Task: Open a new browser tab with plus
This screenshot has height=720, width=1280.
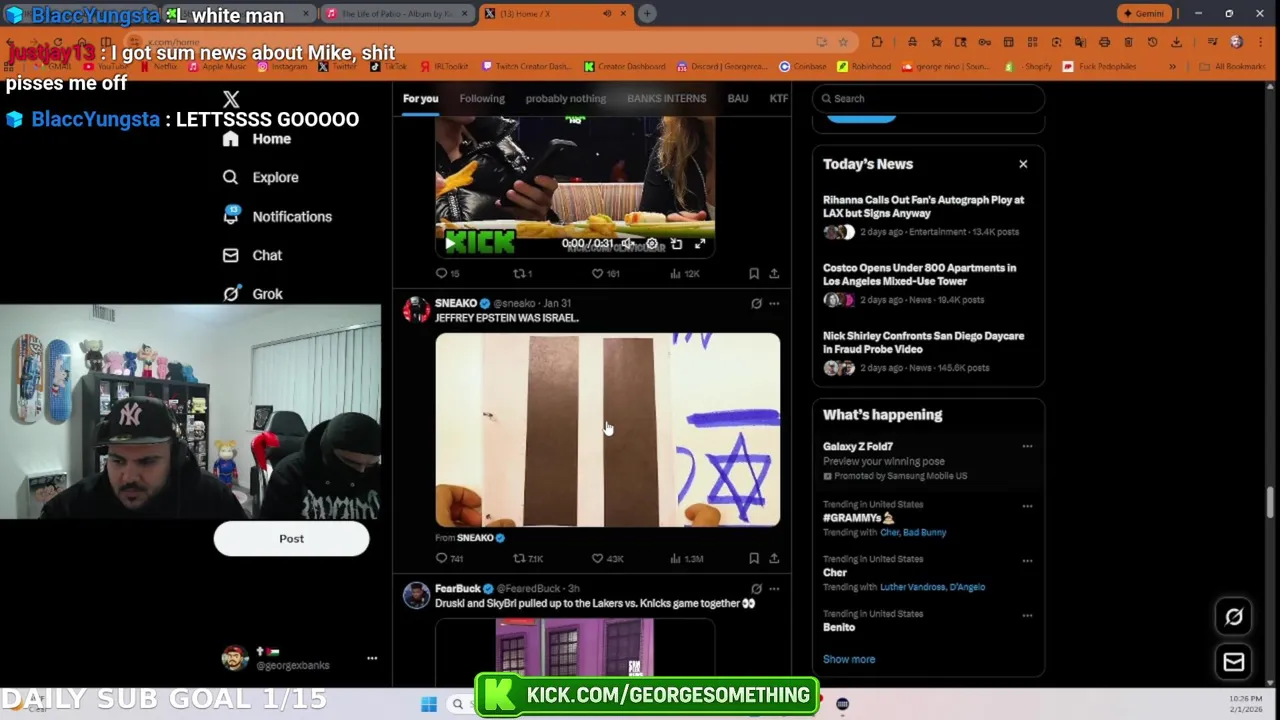Action: point(647,14)
